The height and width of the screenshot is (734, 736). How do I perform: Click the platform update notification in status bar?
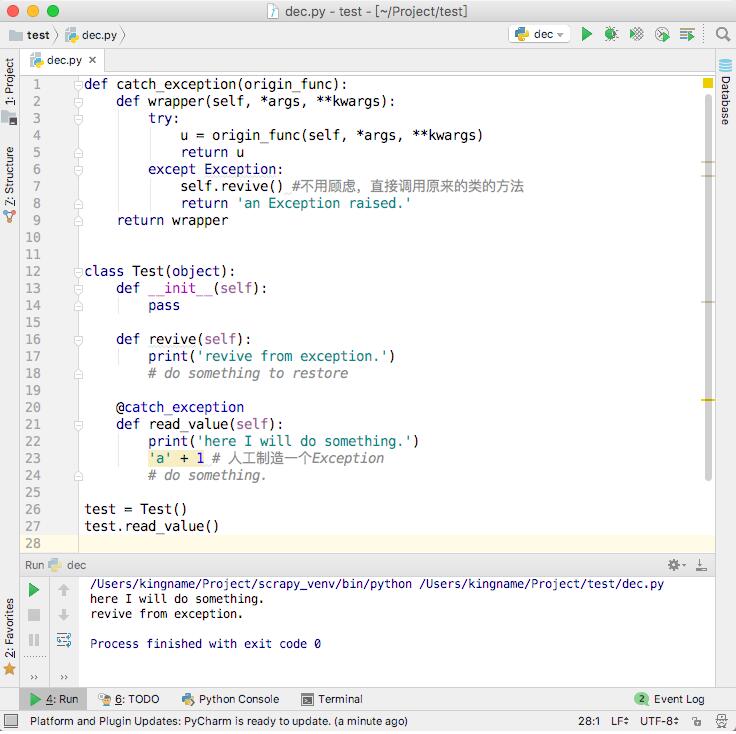click(x=218, y=721)
